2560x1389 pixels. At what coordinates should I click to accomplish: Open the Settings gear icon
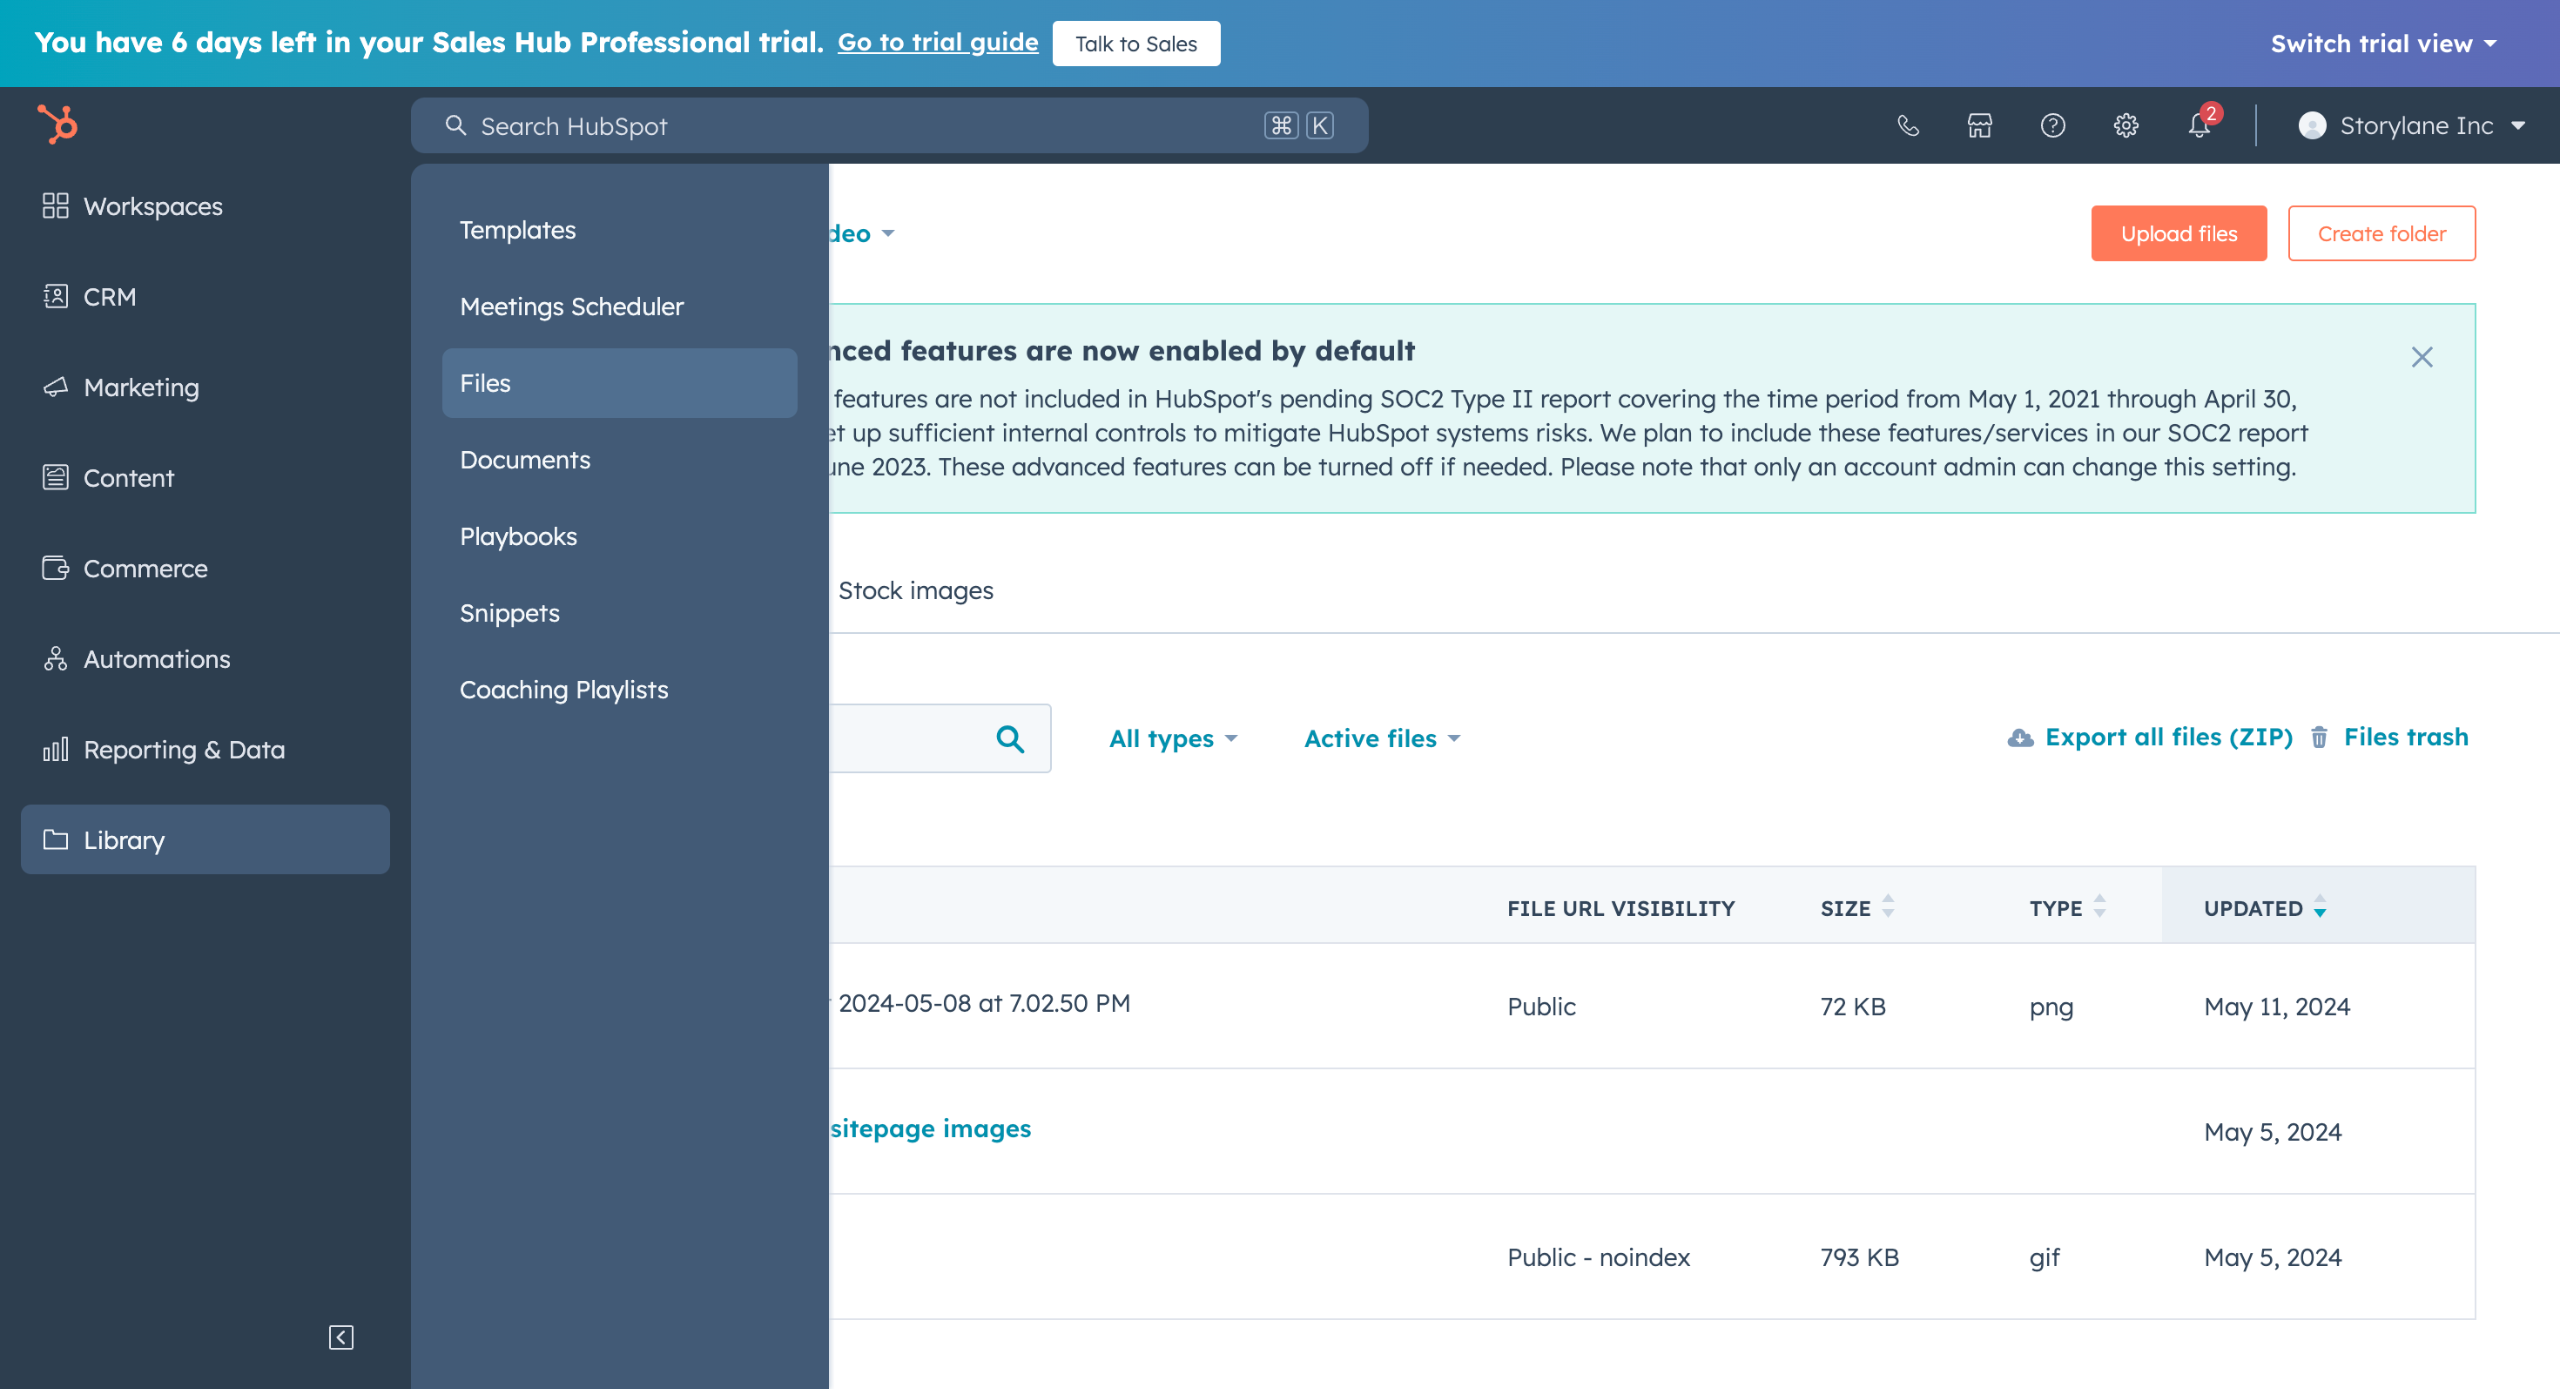(x=2126, y=125)
